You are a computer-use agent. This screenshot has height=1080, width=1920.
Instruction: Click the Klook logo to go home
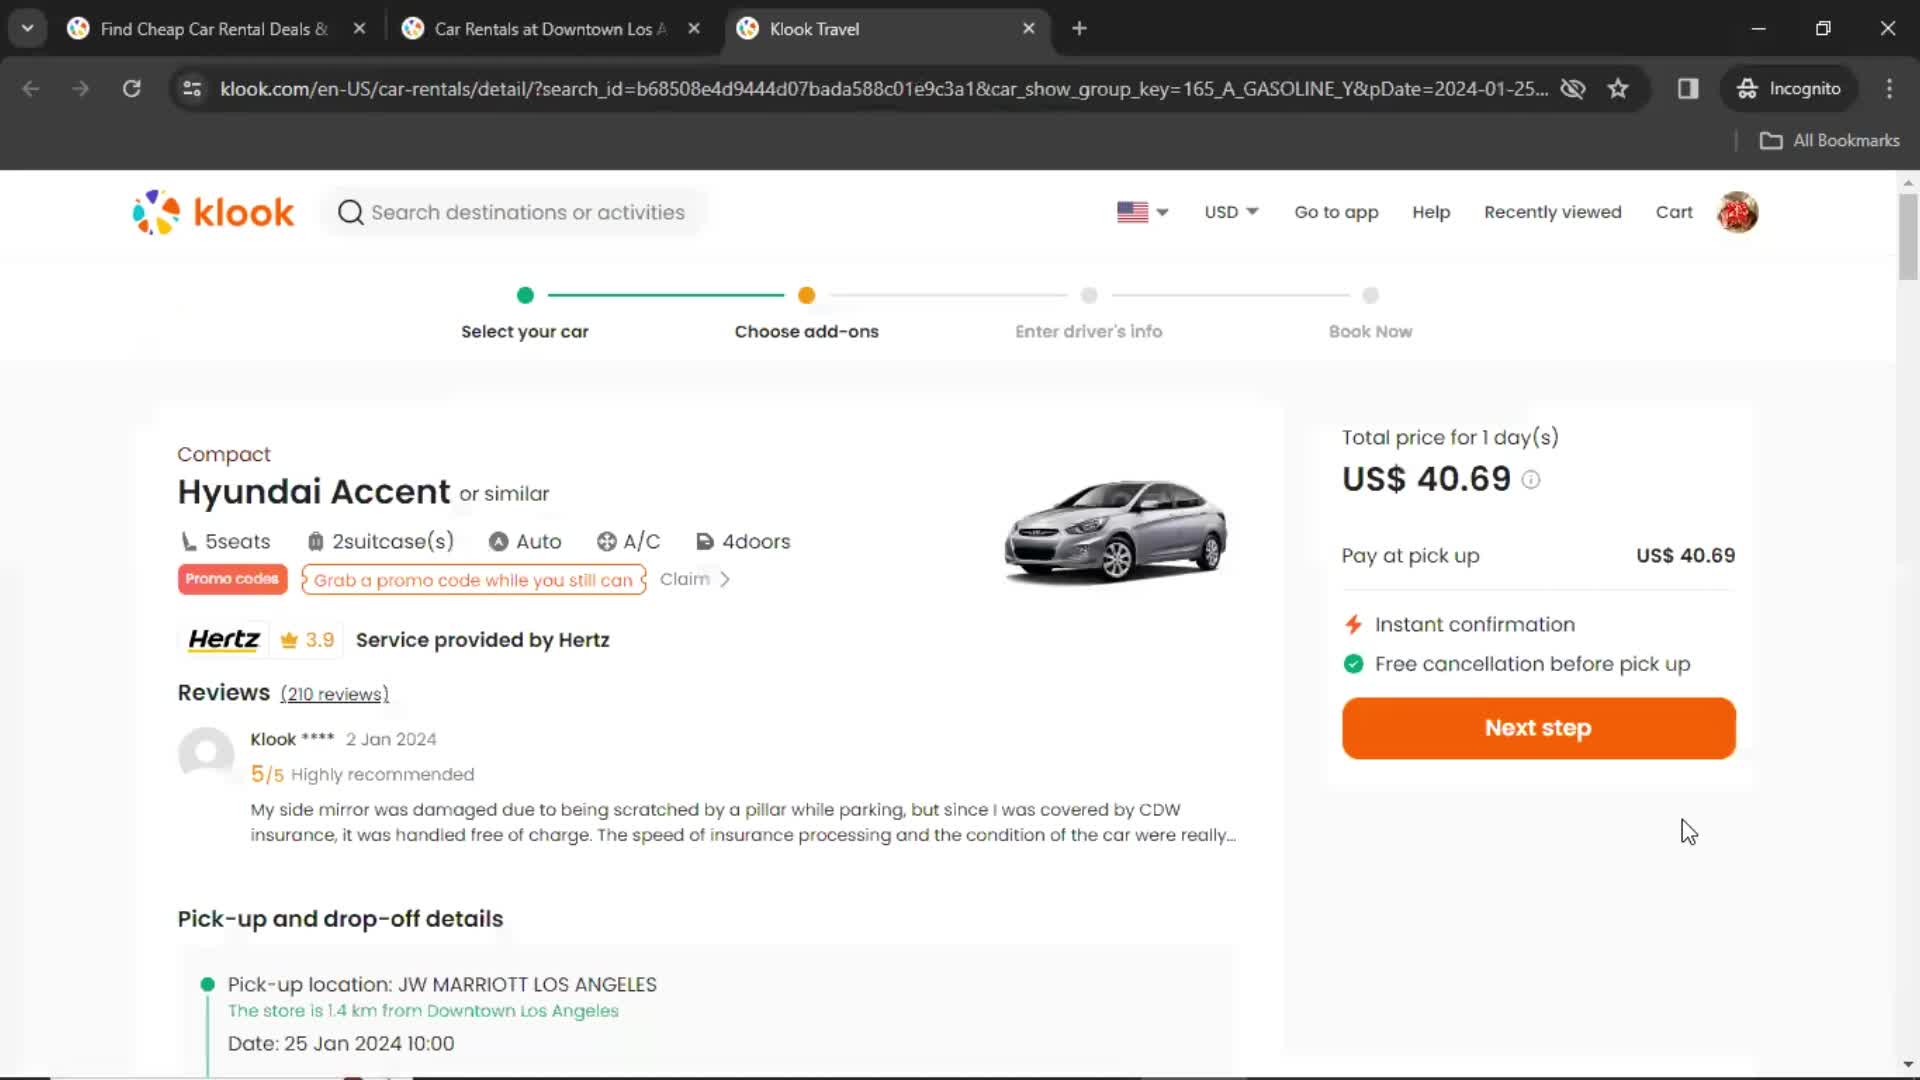[211, 211]
